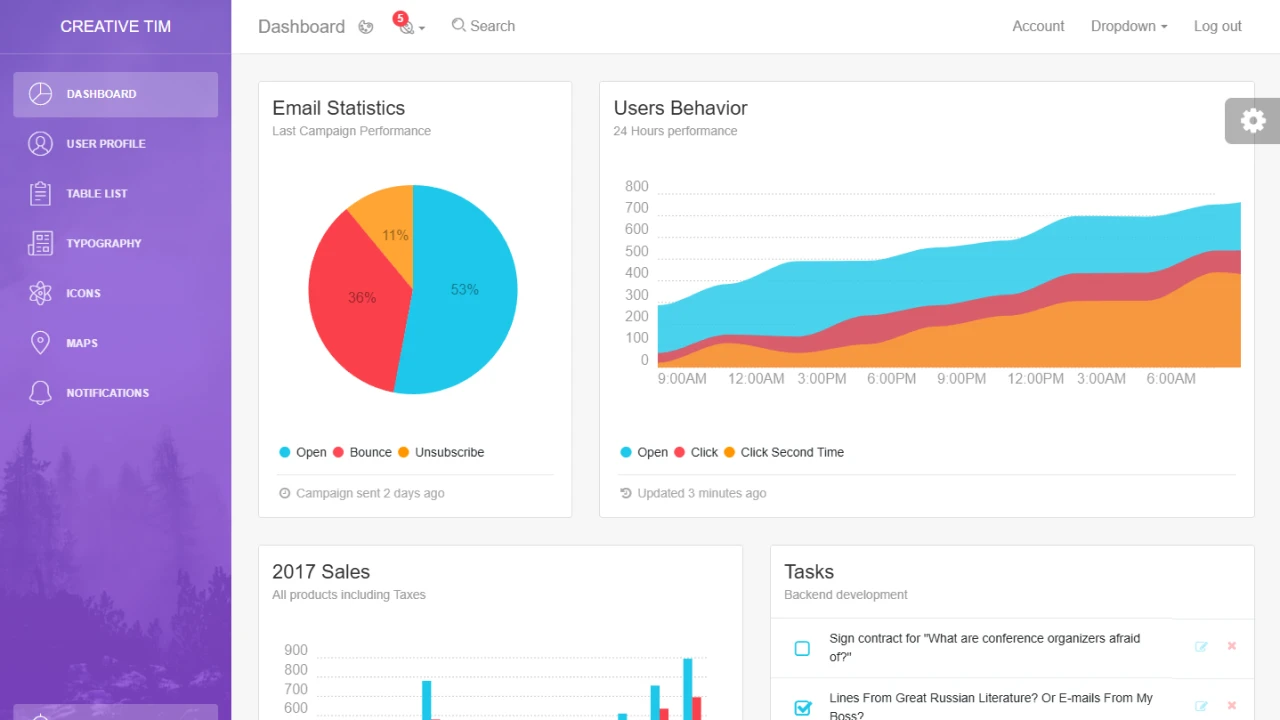Image resolution: width=1280 pixels, height=720 pixels.
Task: Click the magnifier Search icon
Action: [x=459, y=25]
